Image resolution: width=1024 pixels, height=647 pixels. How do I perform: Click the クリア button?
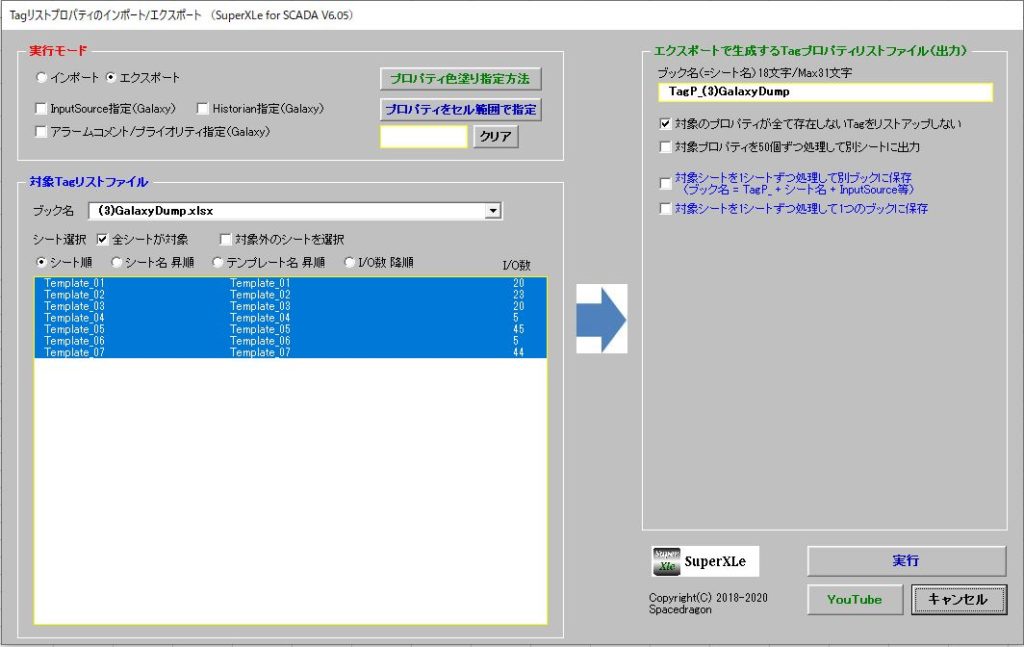496,136
